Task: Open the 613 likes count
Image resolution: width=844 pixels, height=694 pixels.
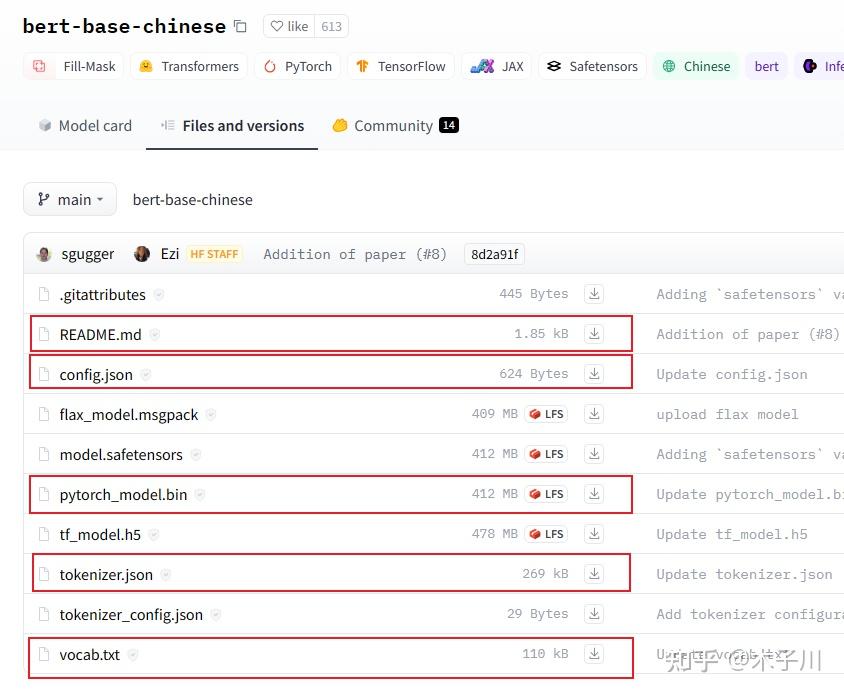Action: (x=331, y=26)
